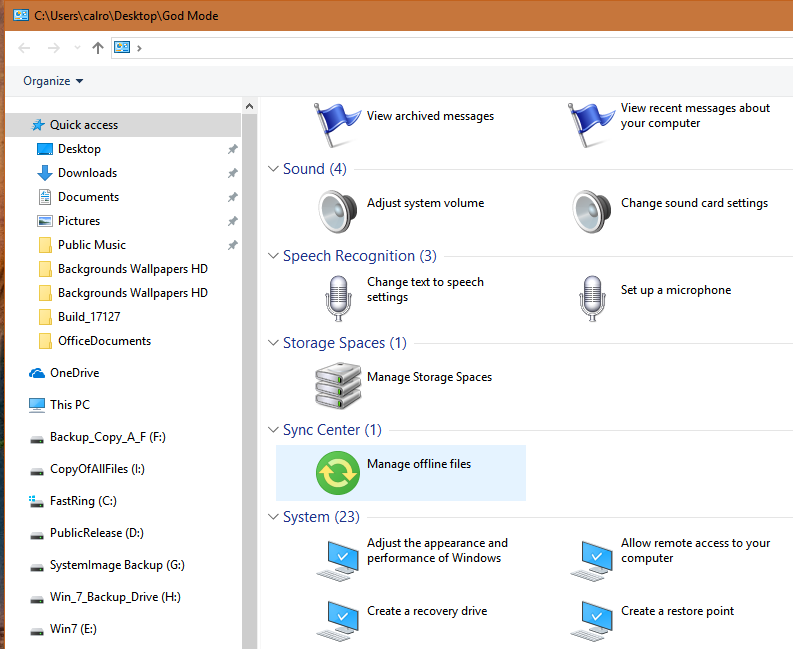This screenshot has width=793, height=649.
Task: Open the Organize dropdown menu
Action: coord(53,81)
